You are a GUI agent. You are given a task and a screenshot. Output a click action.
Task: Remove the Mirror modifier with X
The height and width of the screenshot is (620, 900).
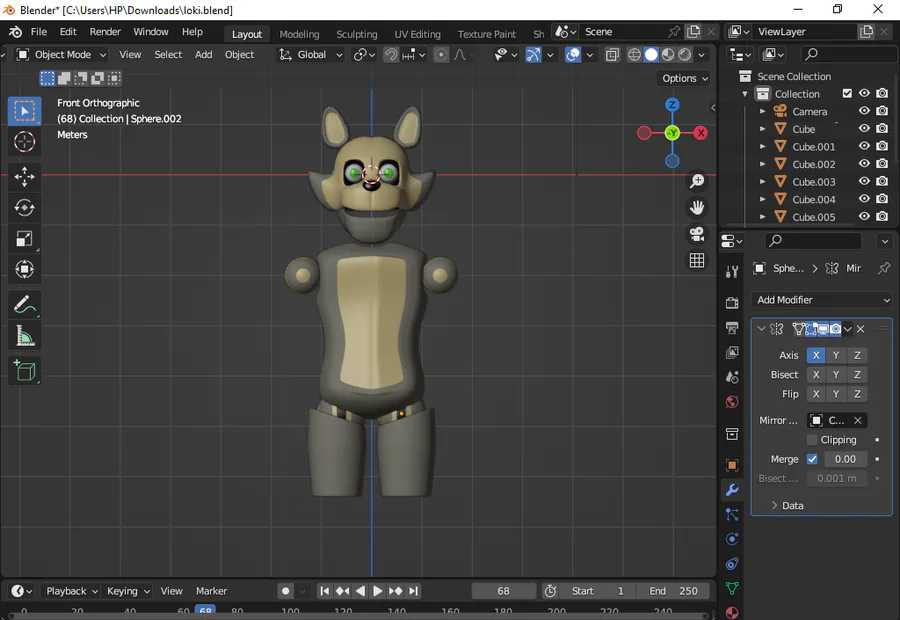[x=860, y=329]
